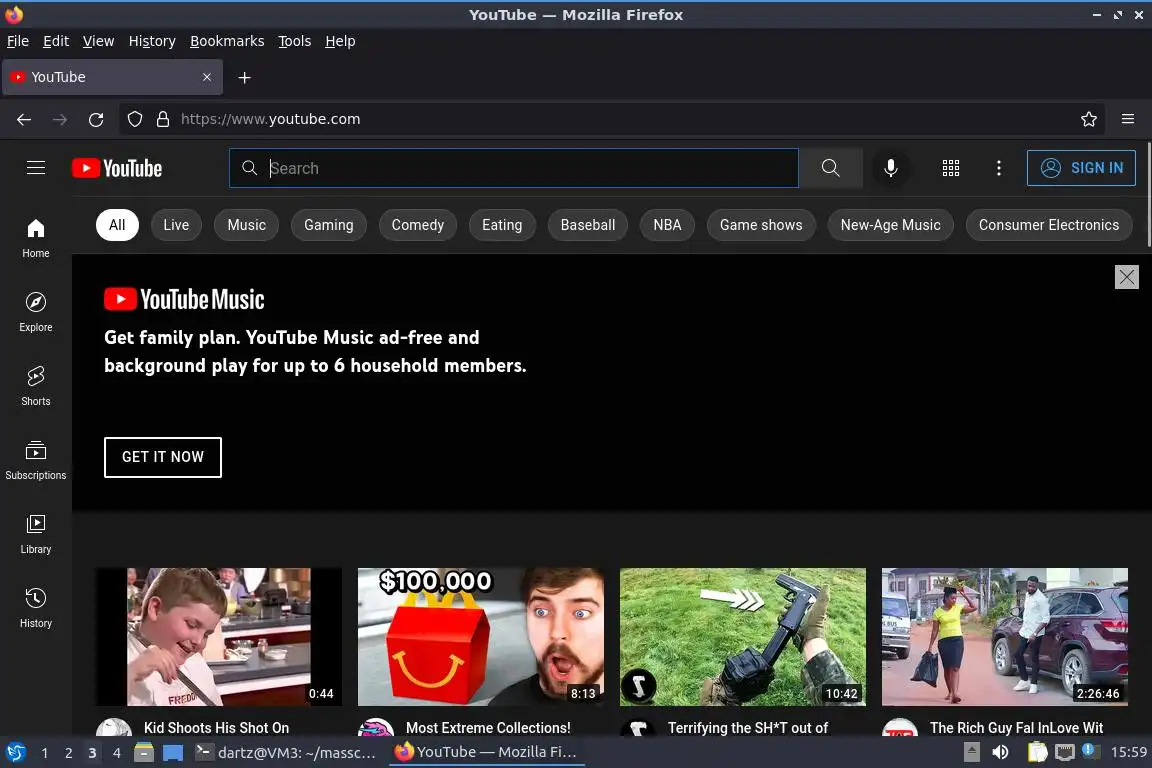The height and width of the screenshot is (768, 1152).
Task: Dismiss the YouTube Music promo banner
Action: (1126, 277)
